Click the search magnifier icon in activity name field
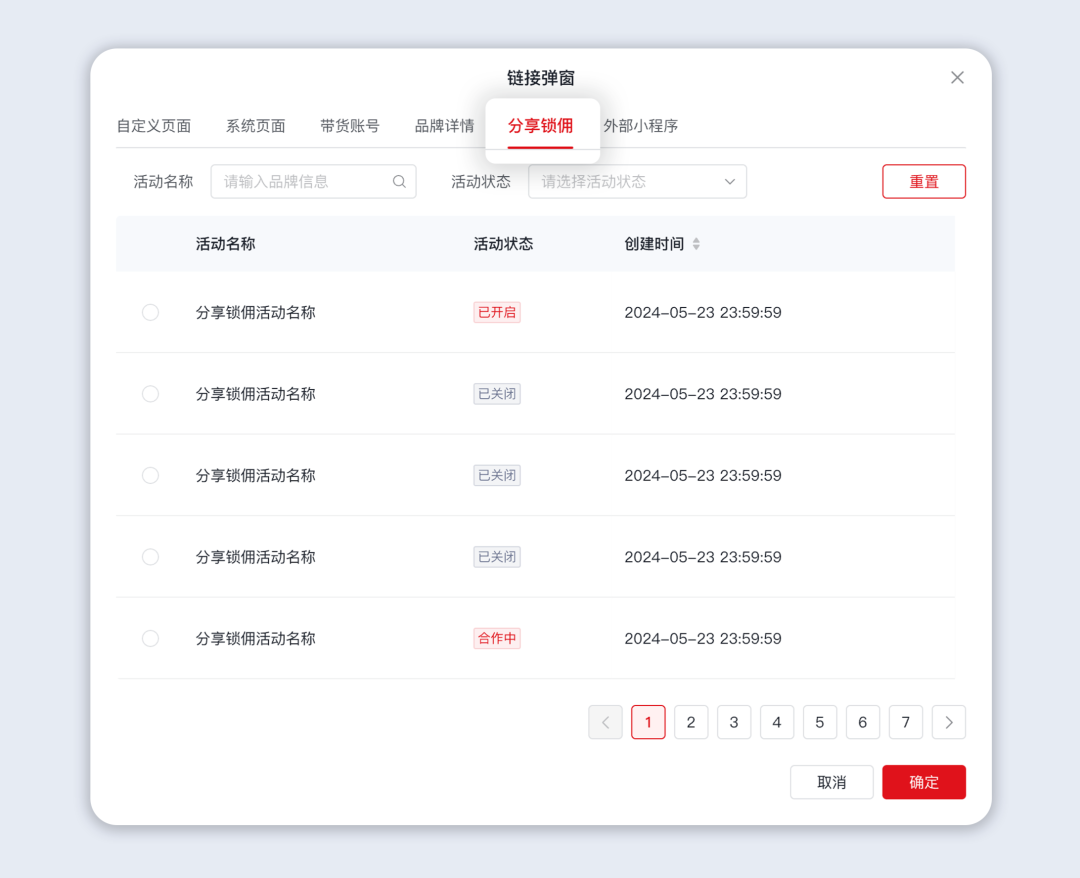1080x878 pixels. [x=399, y=181]
